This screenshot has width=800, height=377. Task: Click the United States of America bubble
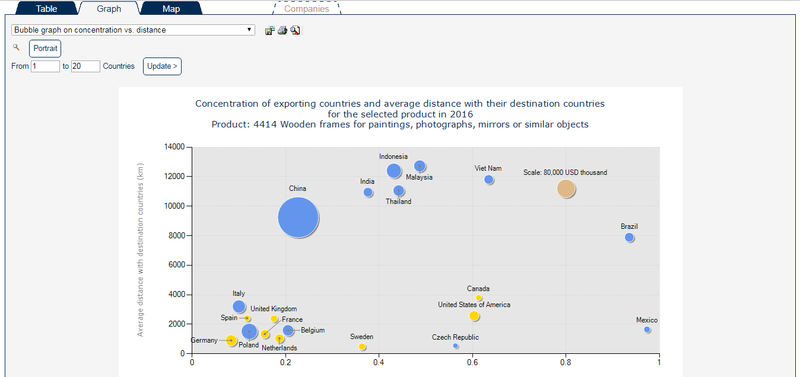click(474, 316)
